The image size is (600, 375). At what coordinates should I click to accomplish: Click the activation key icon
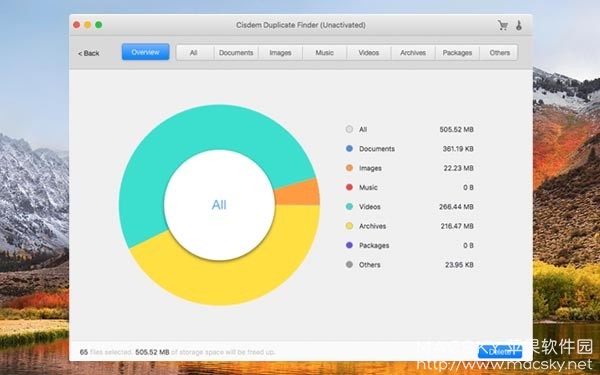coord(519,25)
